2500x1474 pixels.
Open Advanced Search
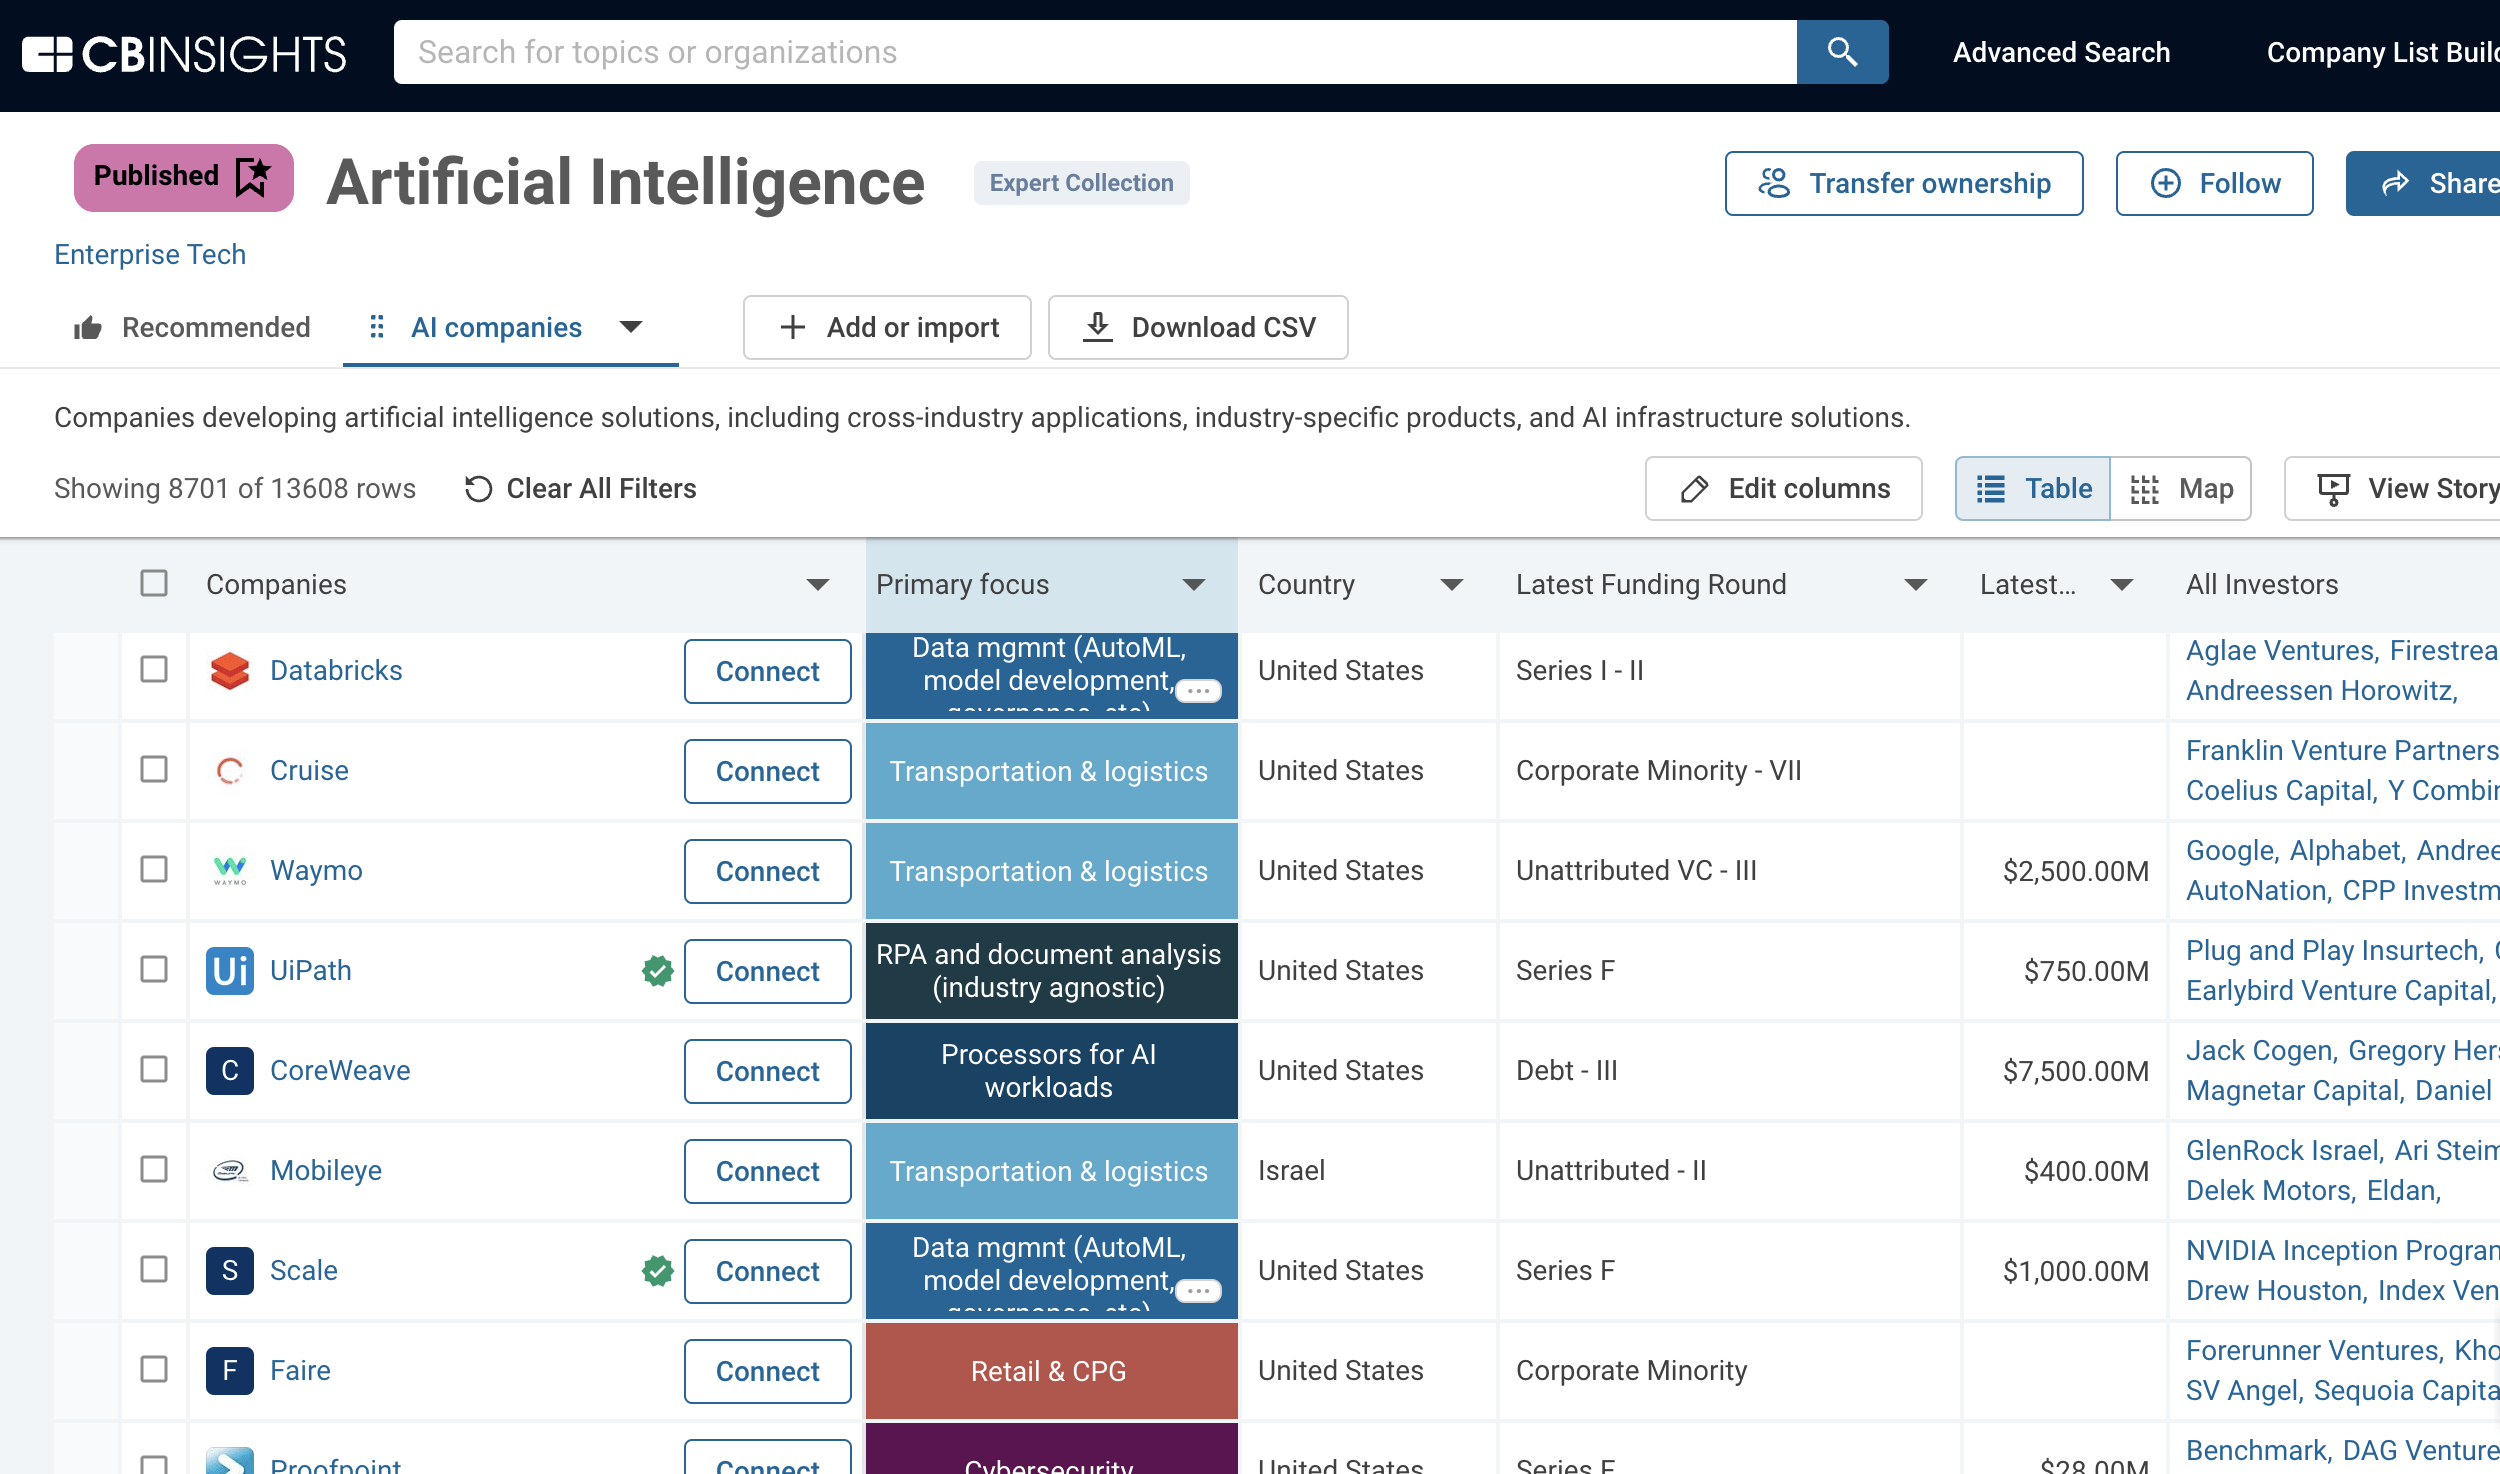[x=2061, y=51]
